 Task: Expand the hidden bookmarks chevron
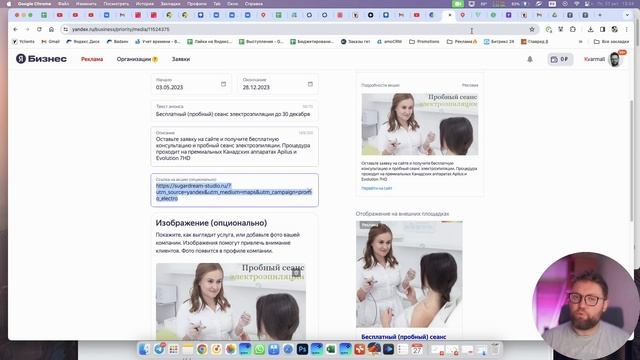580,42
